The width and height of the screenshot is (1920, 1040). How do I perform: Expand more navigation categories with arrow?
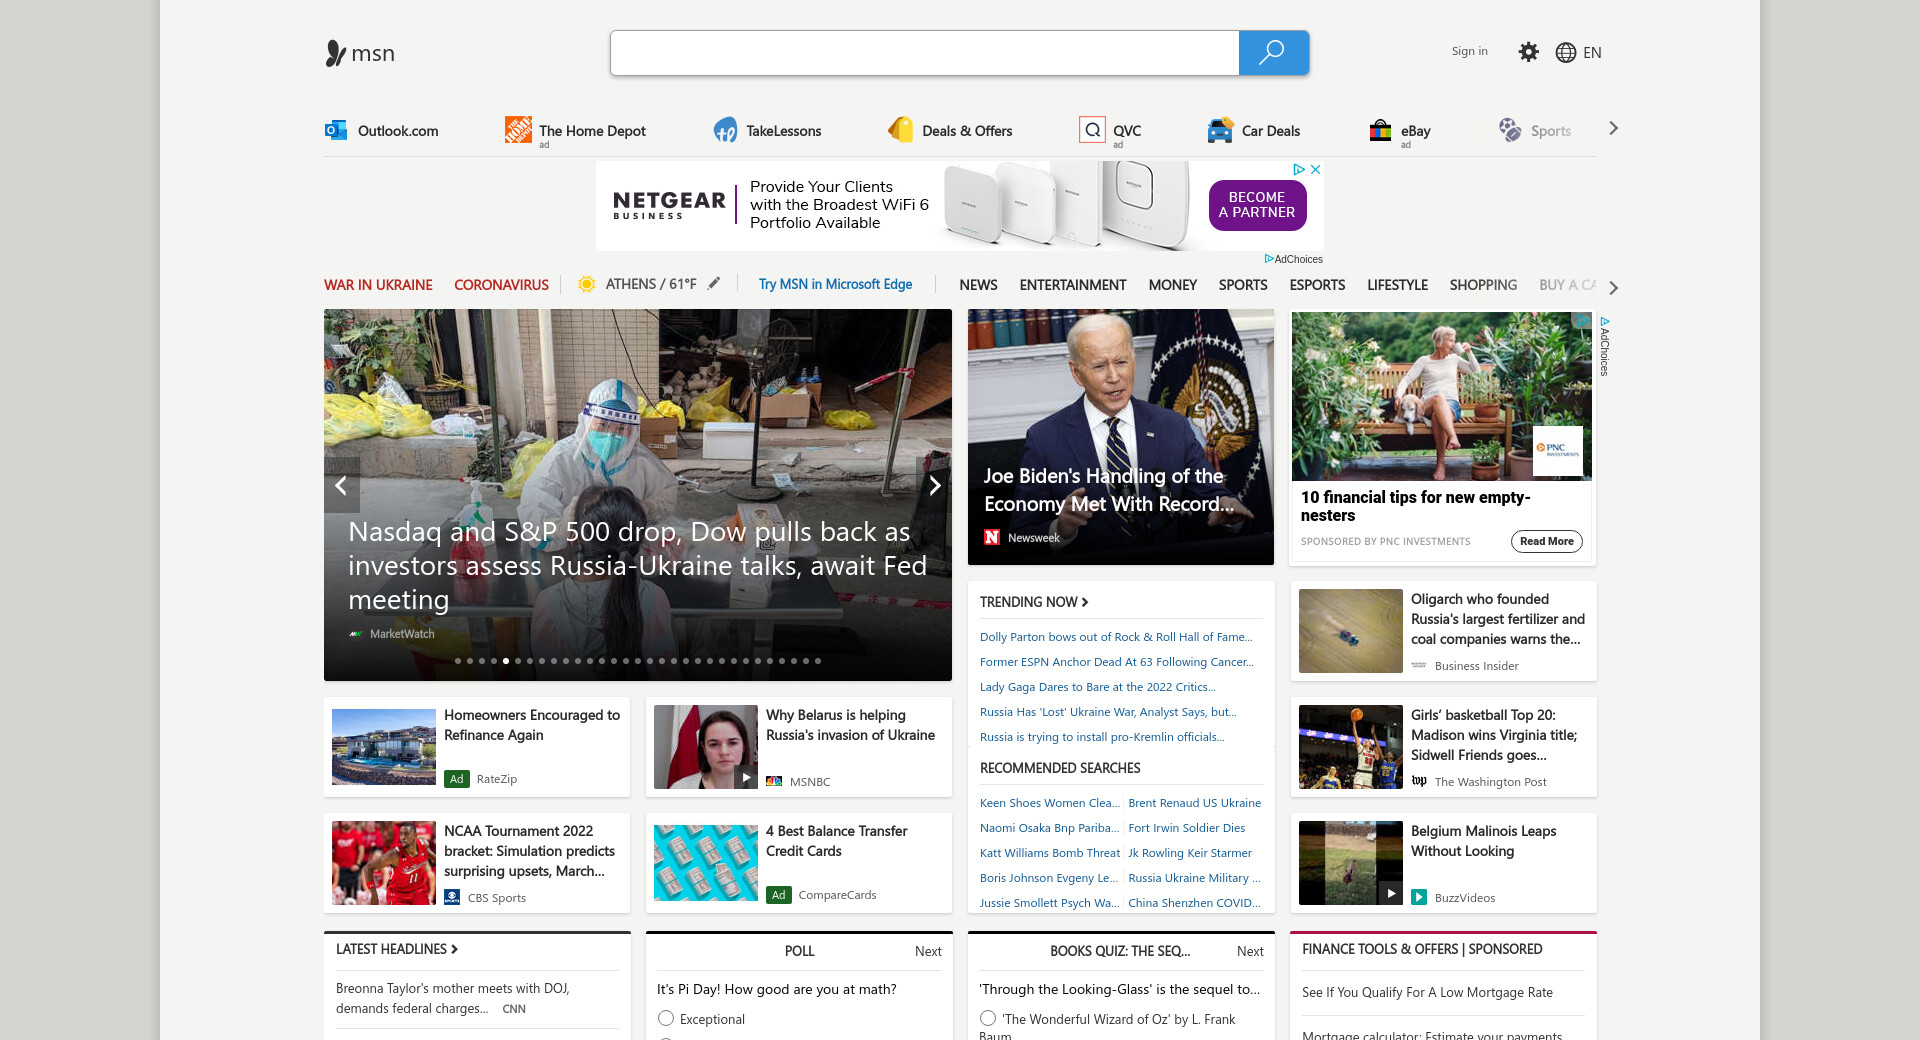pyautogui.click(x=1613, y=287)
